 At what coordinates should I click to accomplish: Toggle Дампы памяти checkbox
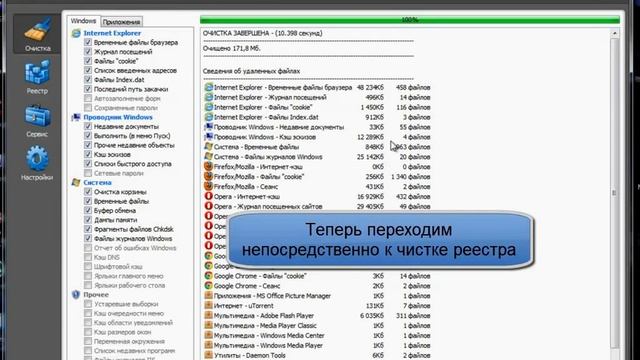tap(88, 220)
